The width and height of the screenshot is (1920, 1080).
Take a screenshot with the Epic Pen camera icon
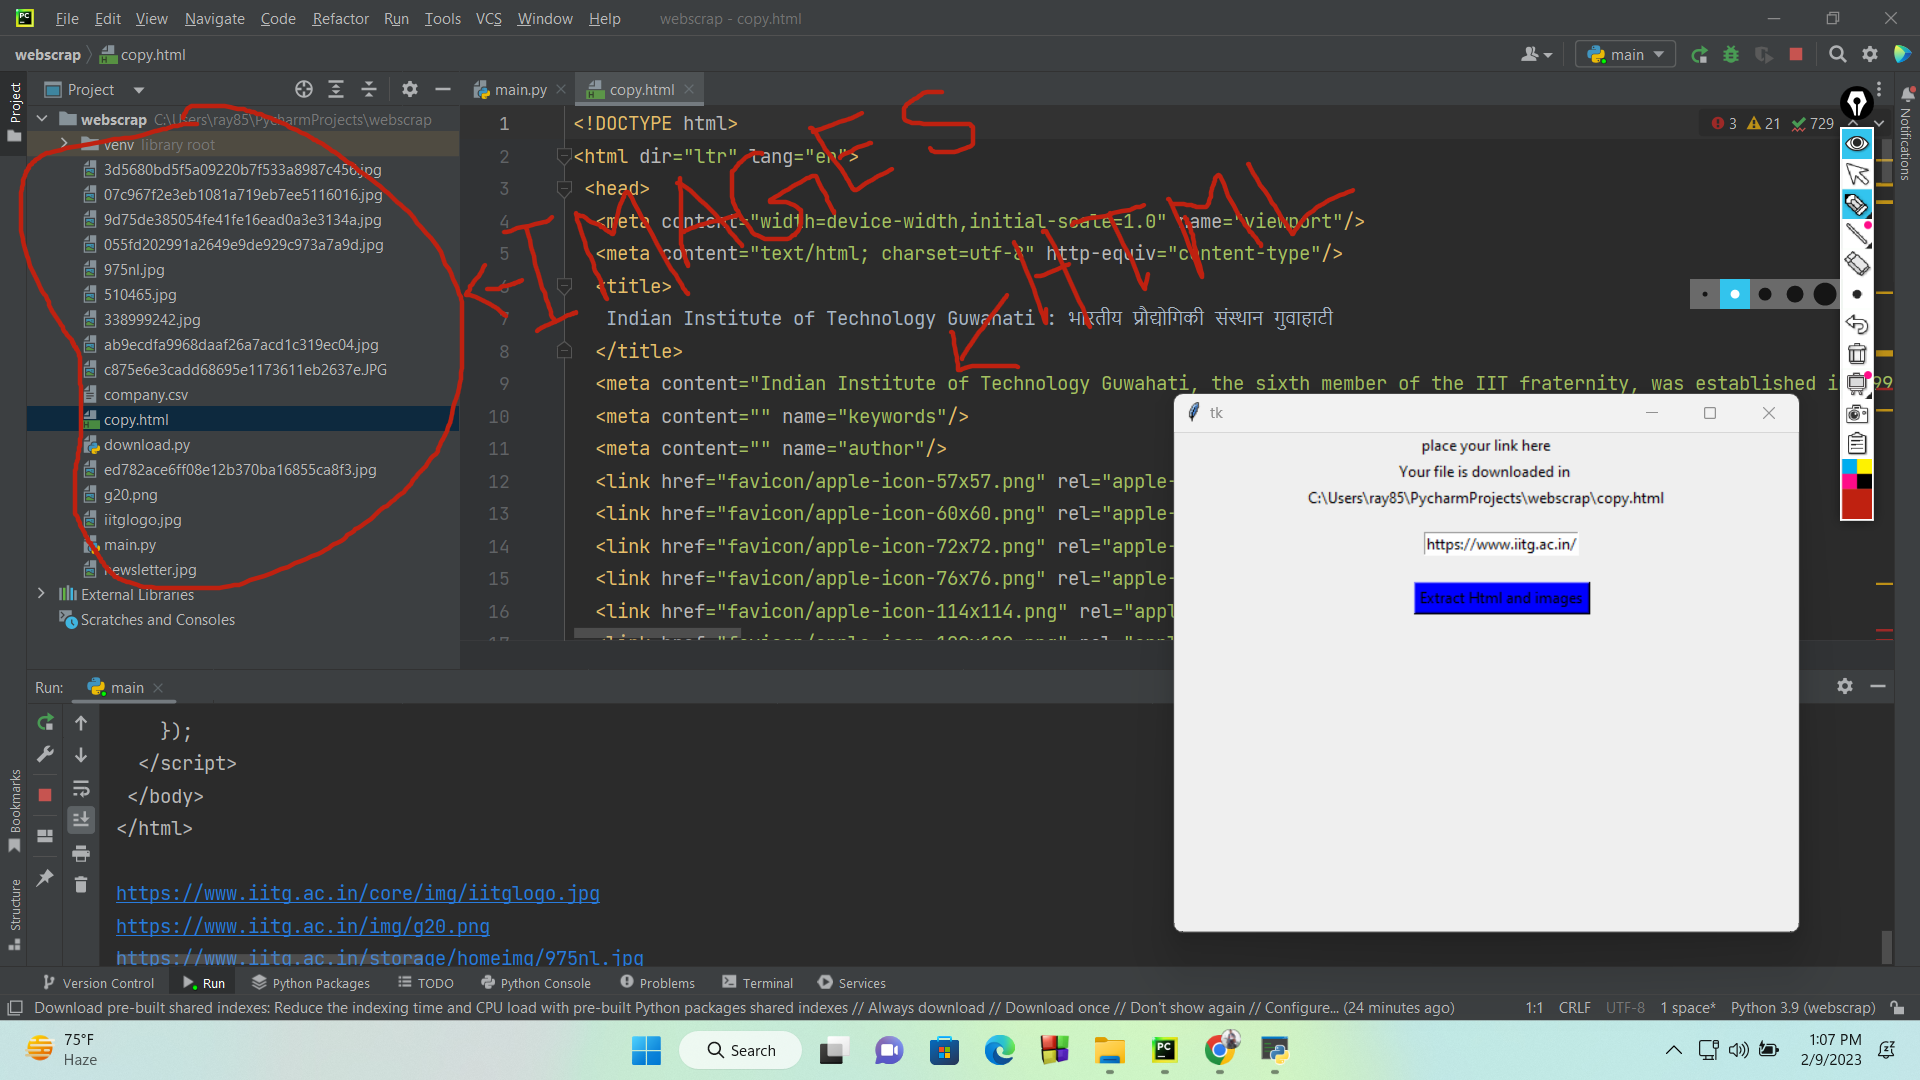coord(1857,414)
